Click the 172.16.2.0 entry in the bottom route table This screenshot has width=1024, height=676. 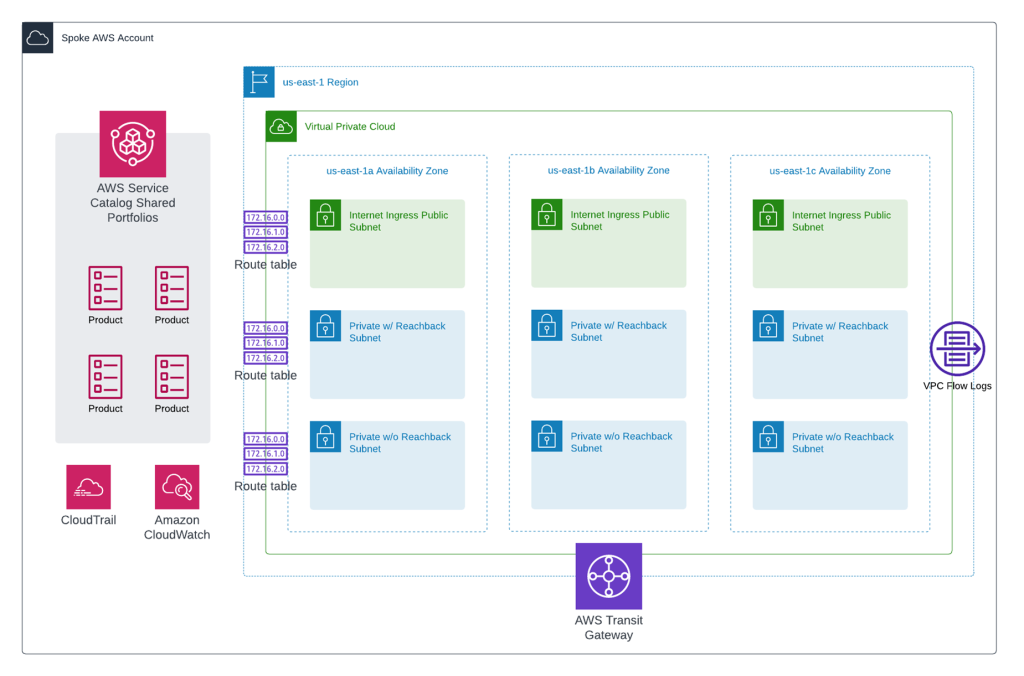(x=265, y=469)
